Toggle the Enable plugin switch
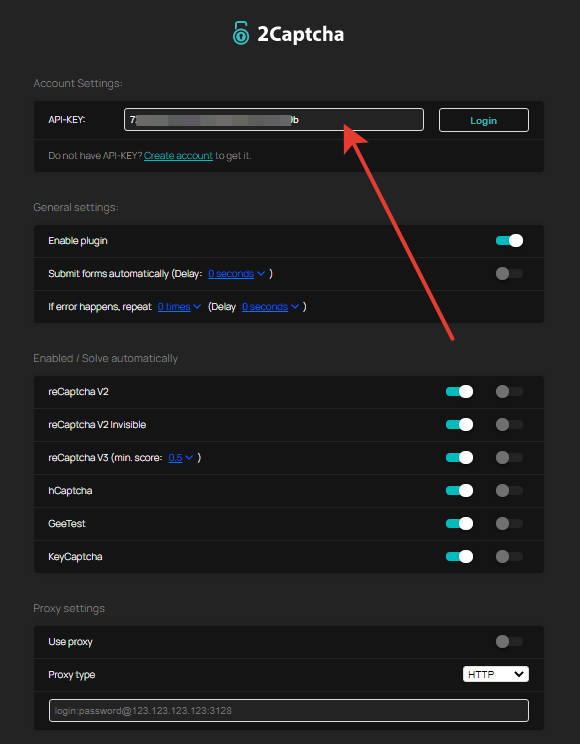Viewport: 580px width, 744px height. pos(509,241)
